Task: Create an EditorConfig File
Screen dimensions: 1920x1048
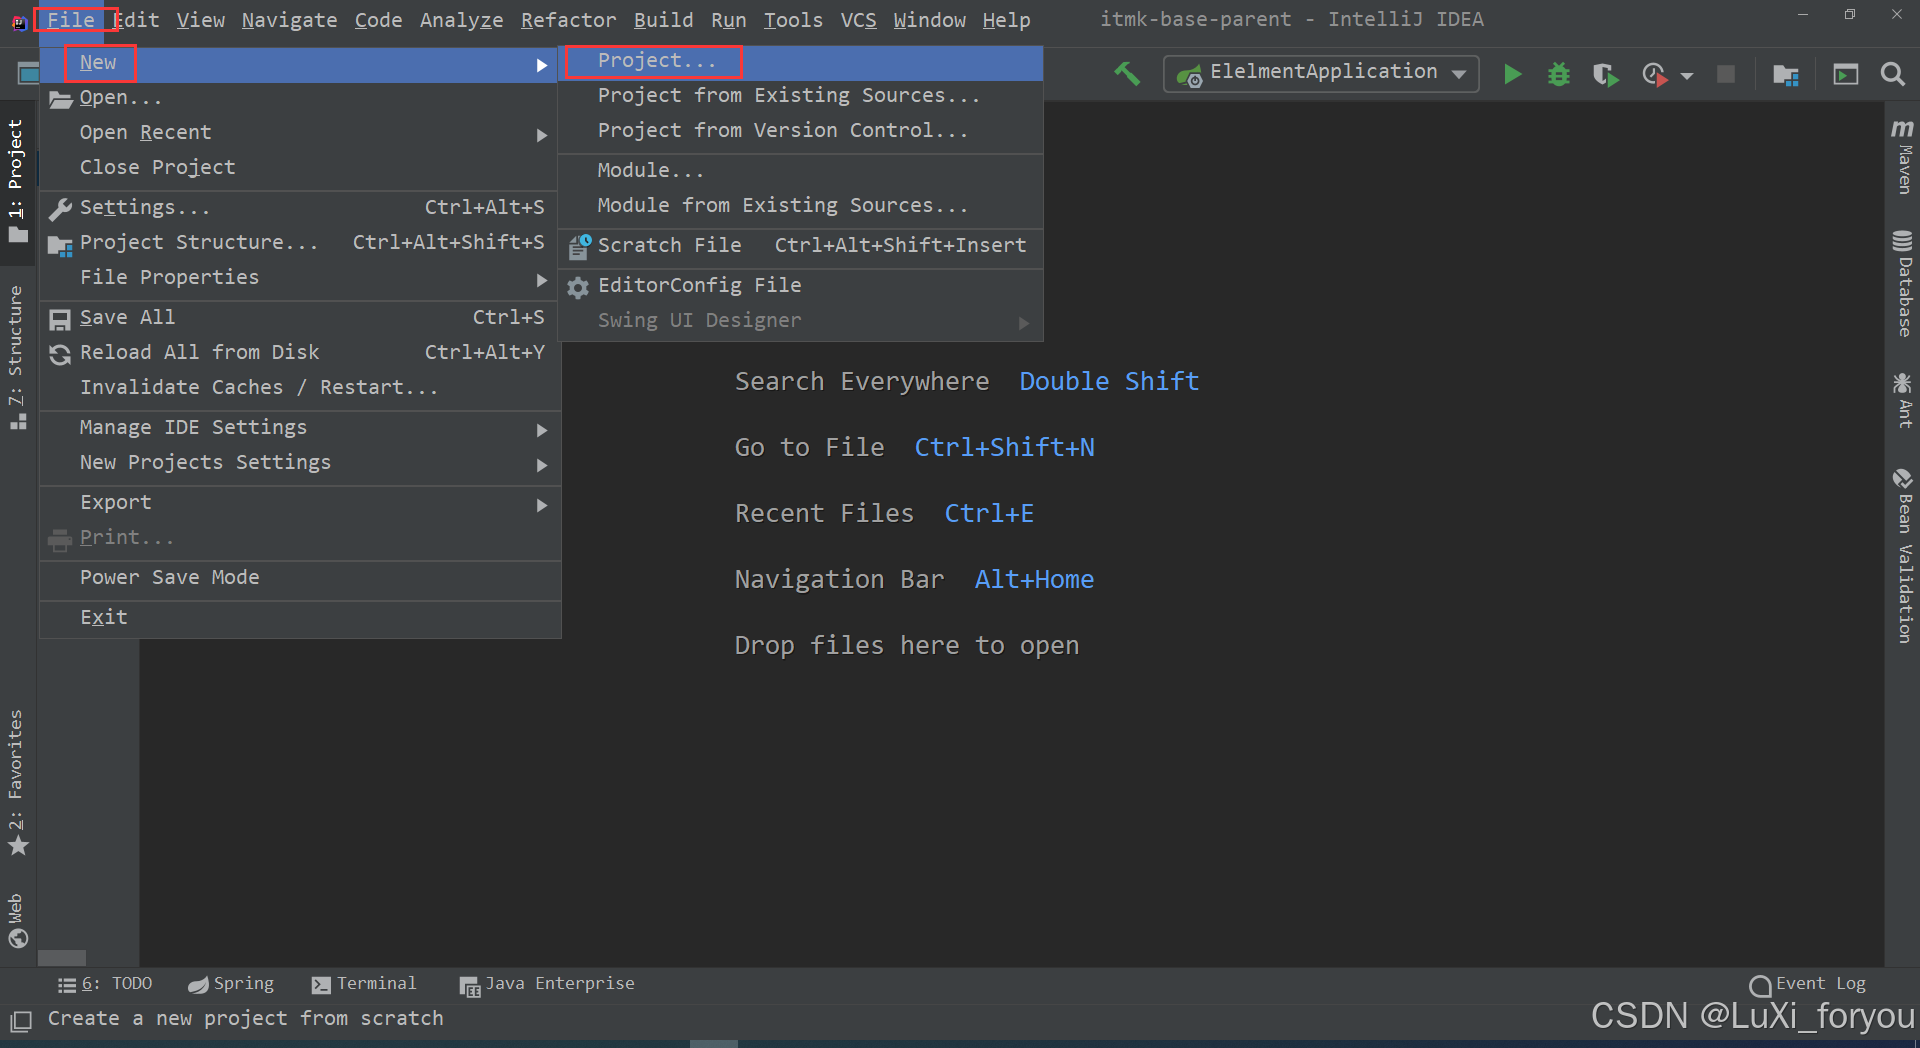Action: click(800, 285)
